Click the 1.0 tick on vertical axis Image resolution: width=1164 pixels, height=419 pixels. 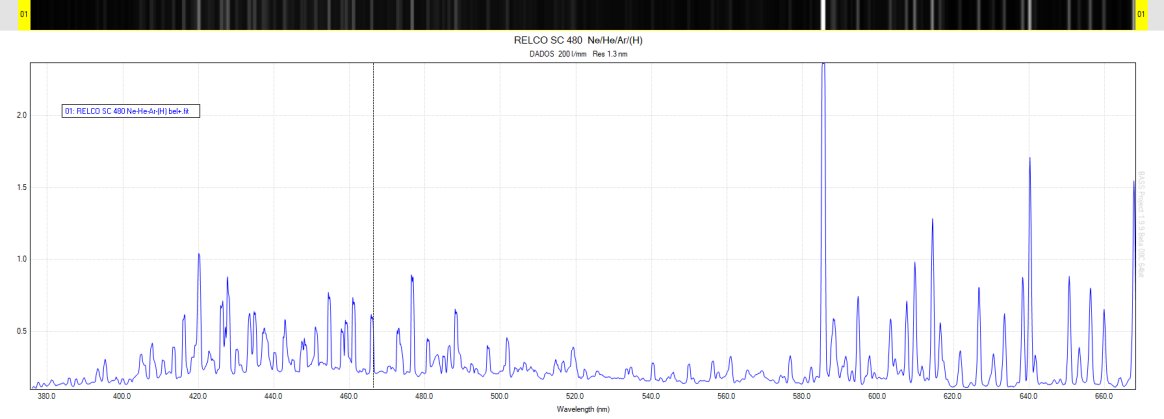tap(19, 259)
